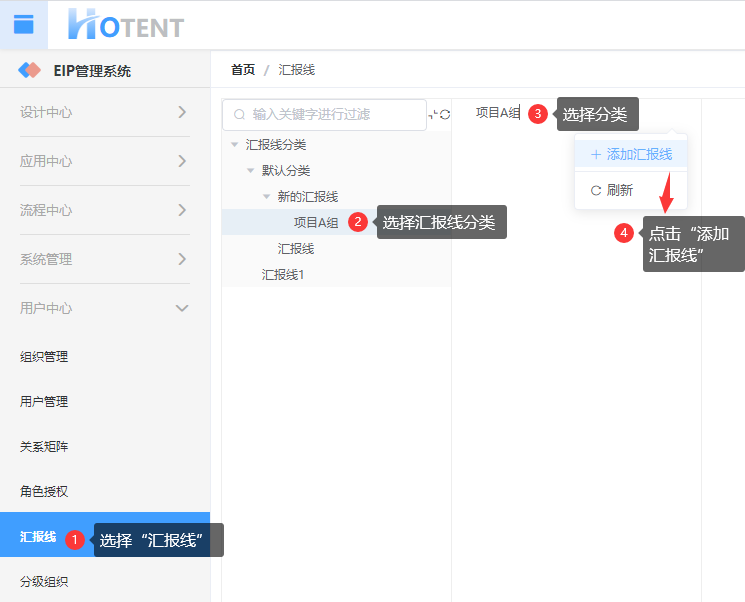
Task: Open 组织管理 in the sidebar
Action: click(x=44, y=357)
